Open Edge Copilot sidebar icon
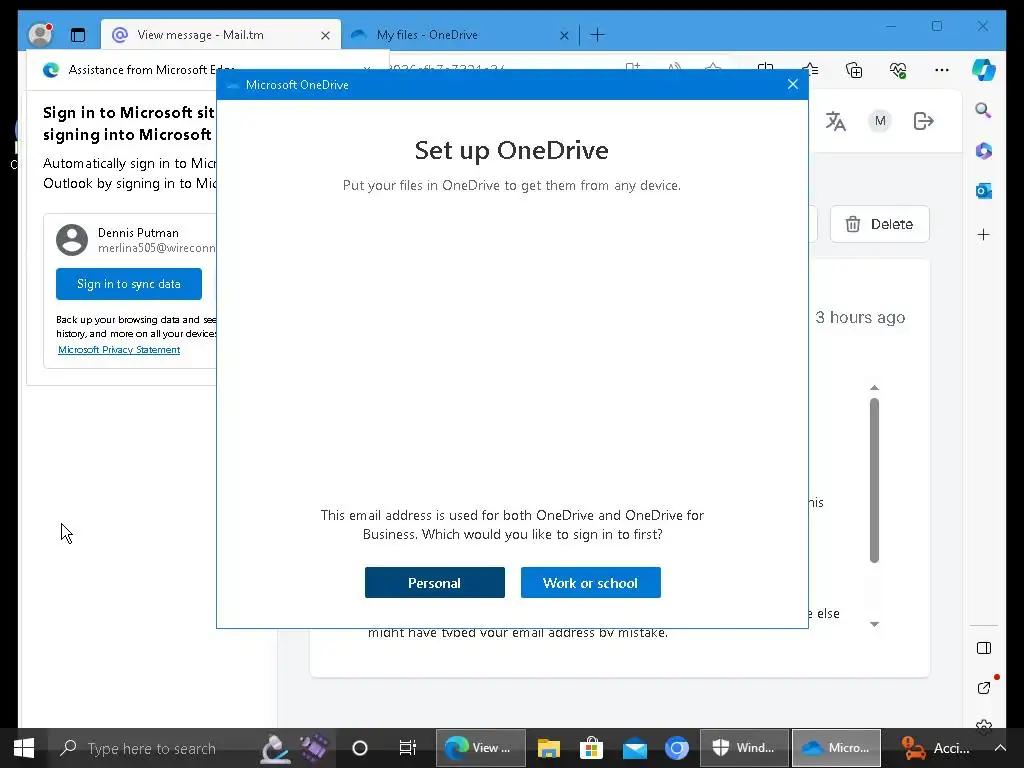Image resolution: width=1024 pixels, height=768 pixels. pos(983,70)
